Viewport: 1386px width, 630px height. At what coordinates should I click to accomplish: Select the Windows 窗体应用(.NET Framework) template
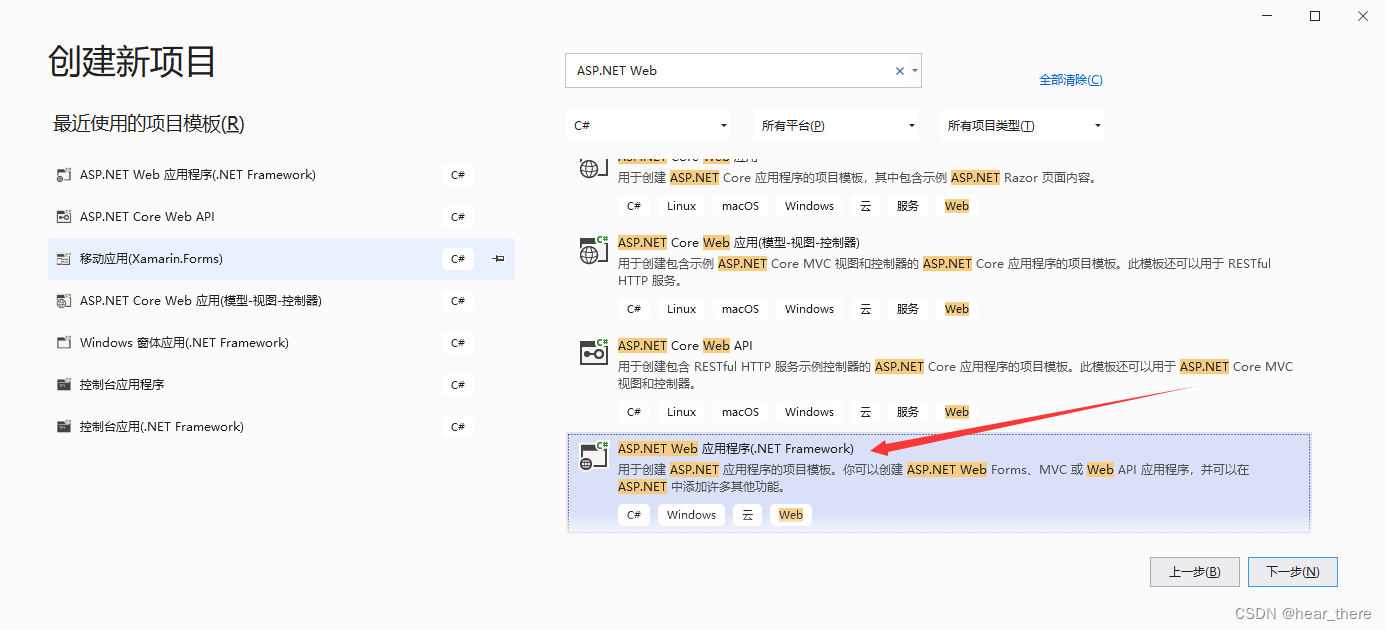pyautogui.click(x=281, y=343)
